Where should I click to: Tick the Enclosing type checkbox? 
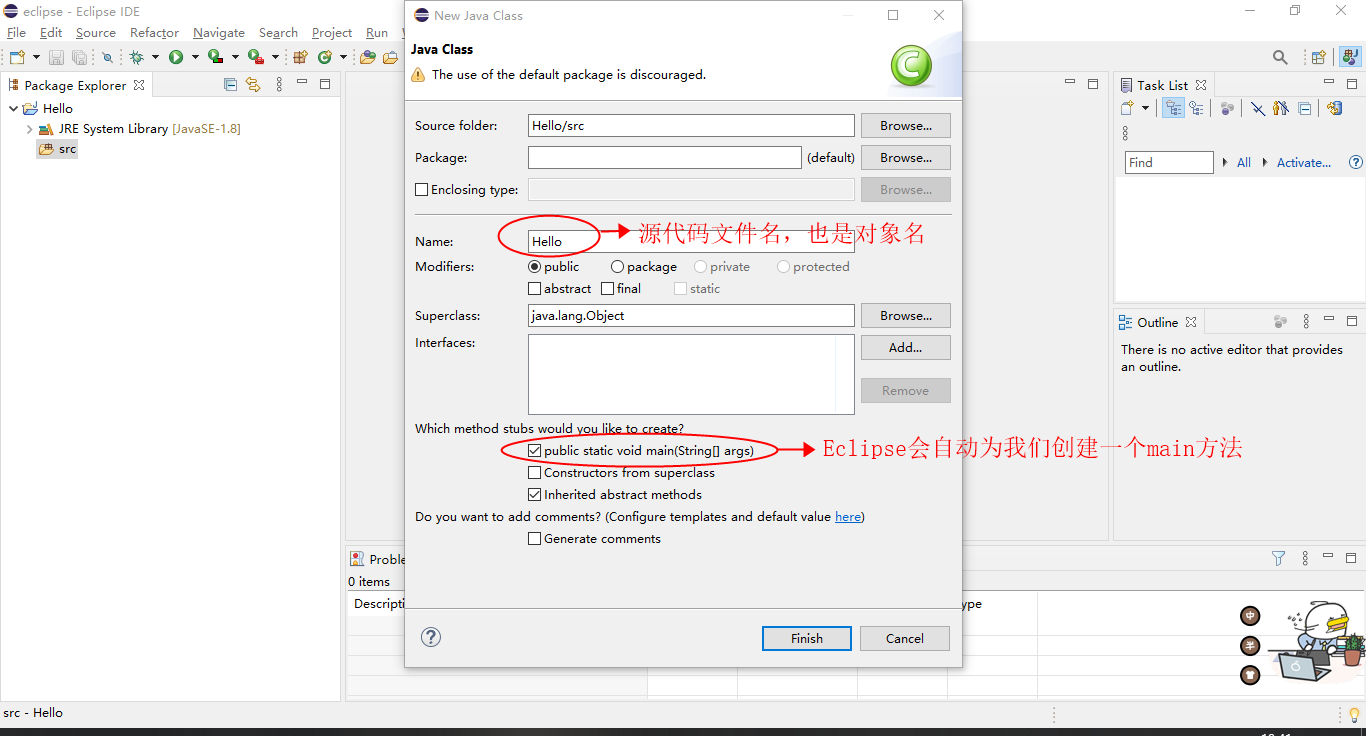point(421,189)
